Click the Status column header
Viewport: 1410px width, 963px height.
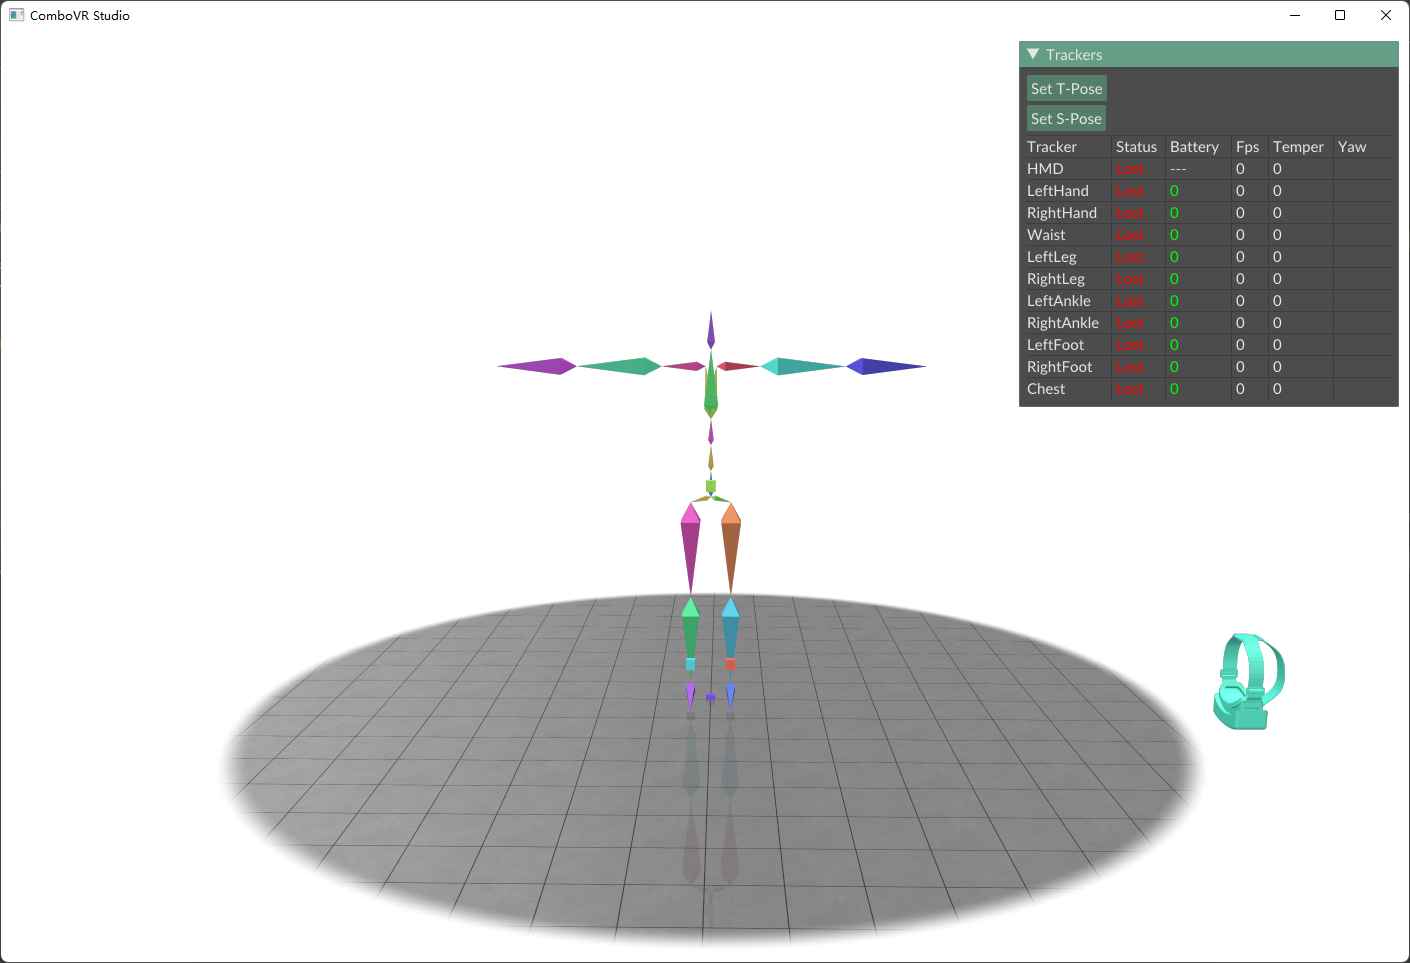(x=1136, y=147)
